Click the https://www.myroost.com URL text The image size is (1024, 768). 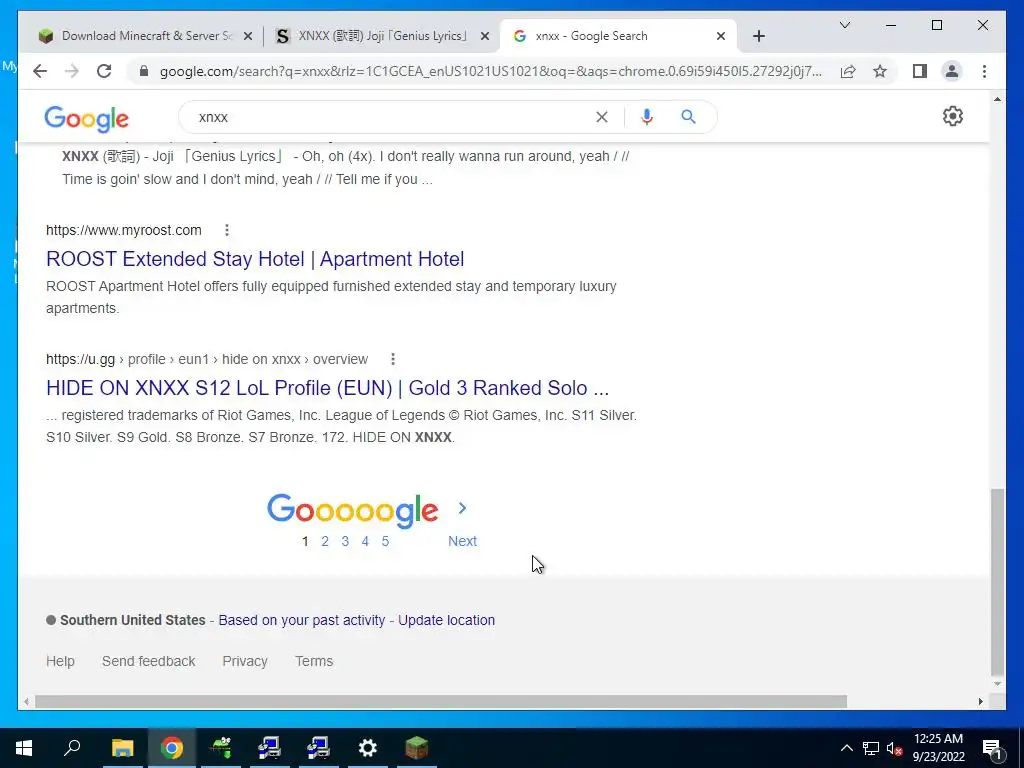pos(124,230)
